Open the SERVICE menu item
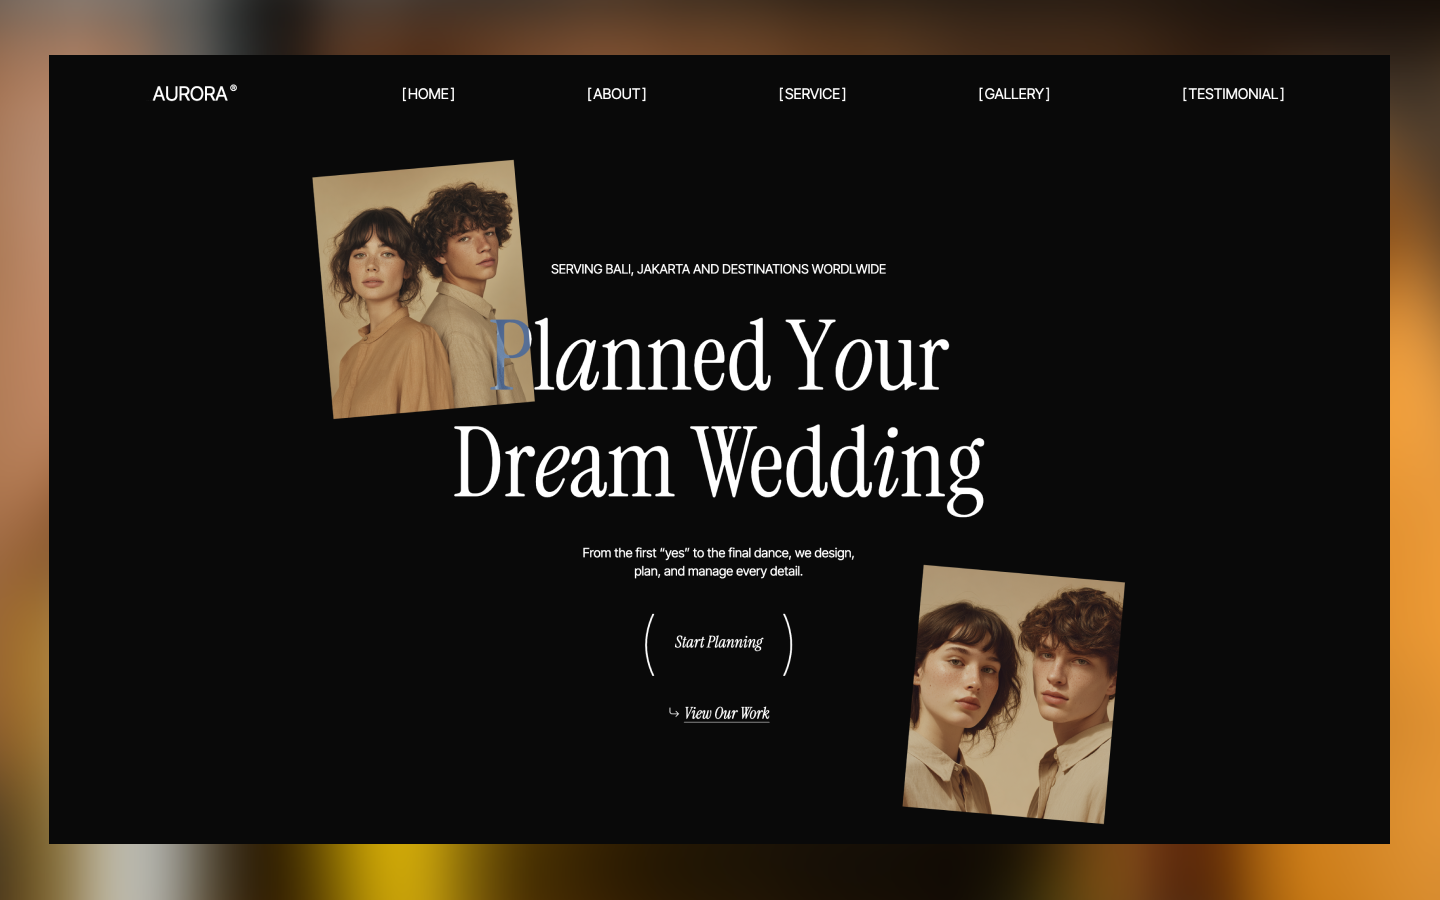This screenshot has width=1440, height=900. tap(812, 94)
